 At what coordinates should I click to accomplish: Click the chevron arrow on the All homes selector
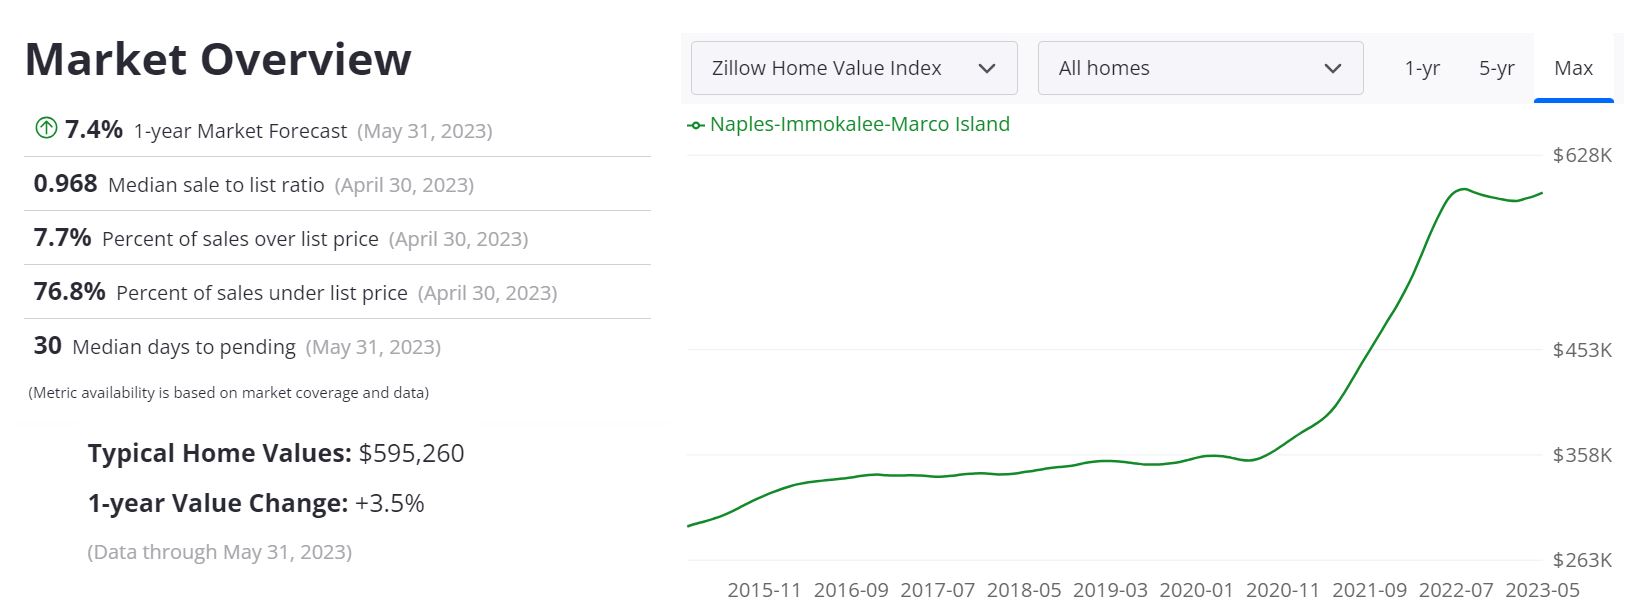[x=1332, y=68]
